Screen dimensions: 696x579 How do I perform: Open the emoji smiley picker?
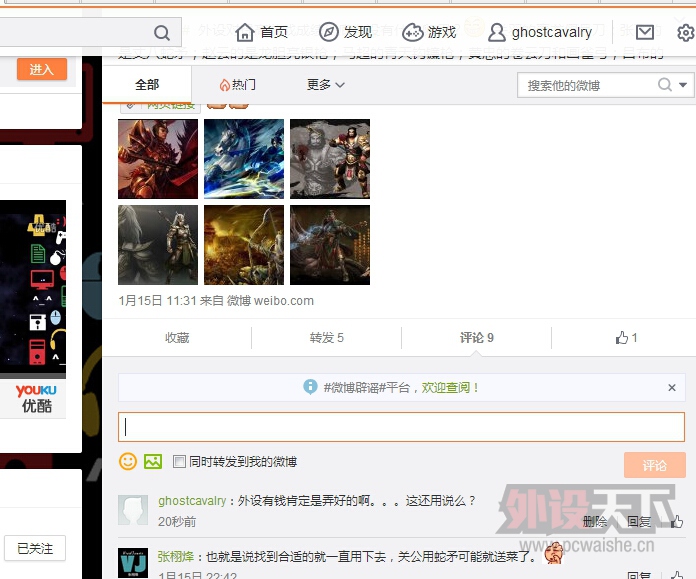pyautogui.click(x=128, y=462)
